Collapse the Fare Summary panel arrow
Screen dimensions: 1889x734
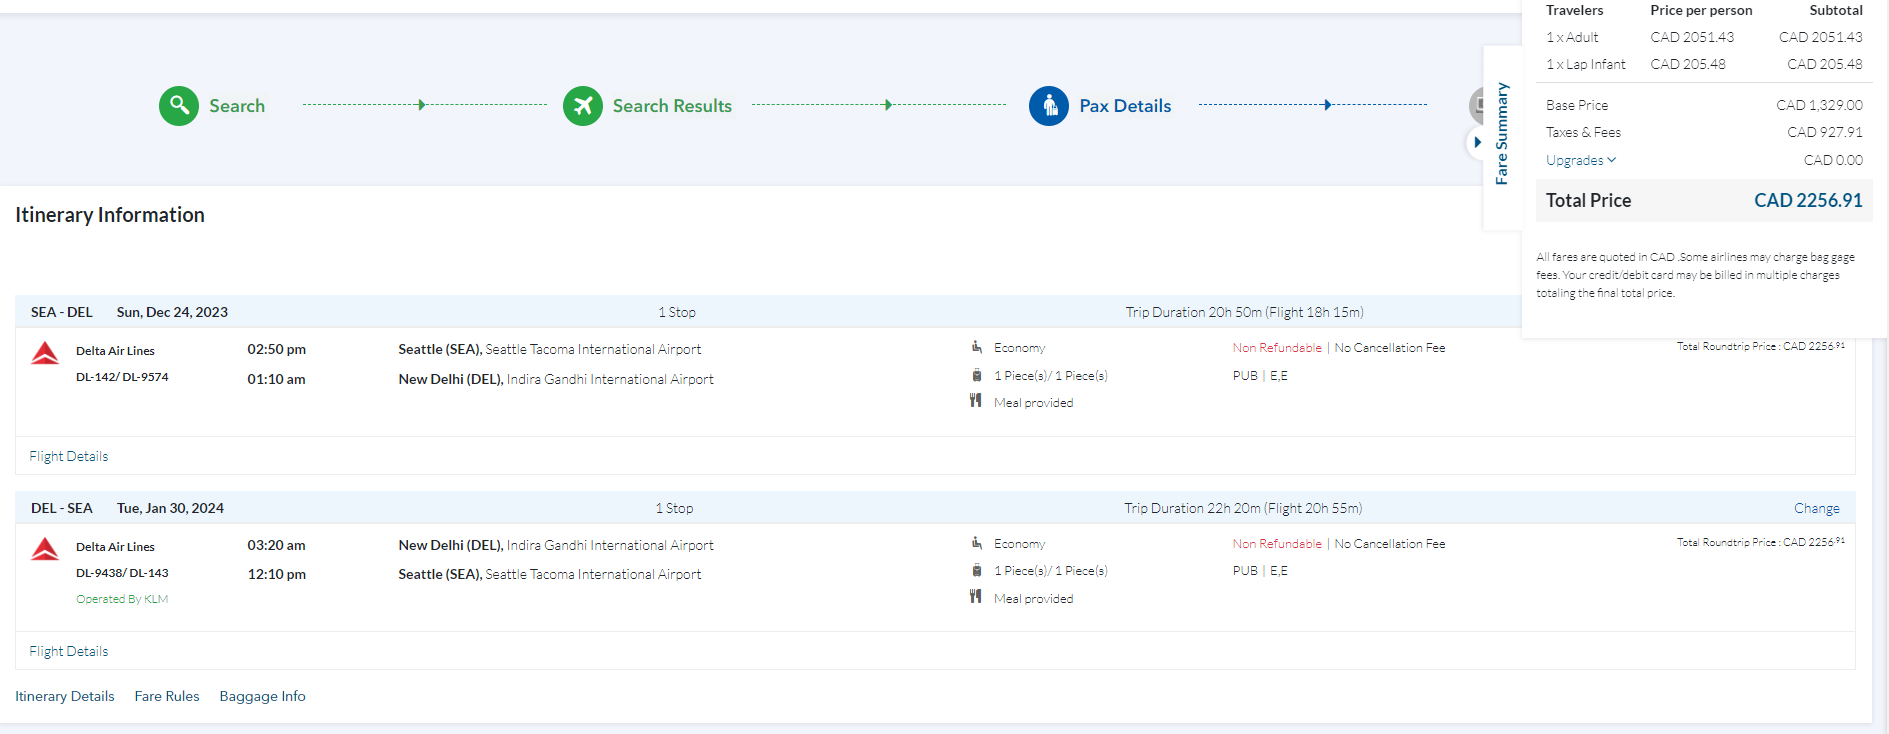coord(1477,142)
